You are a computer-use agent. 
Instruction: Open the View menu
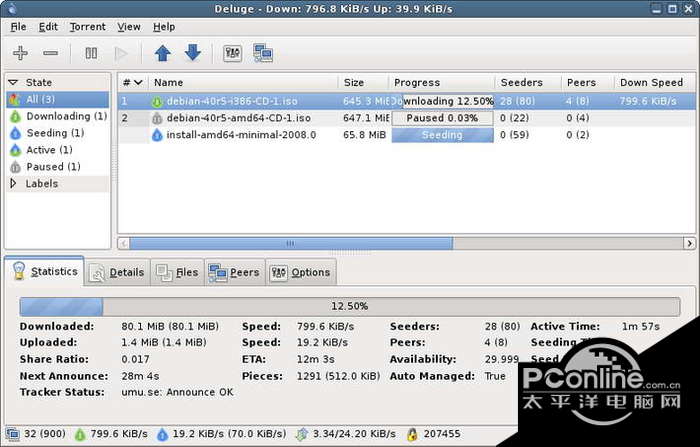[129, 27]
